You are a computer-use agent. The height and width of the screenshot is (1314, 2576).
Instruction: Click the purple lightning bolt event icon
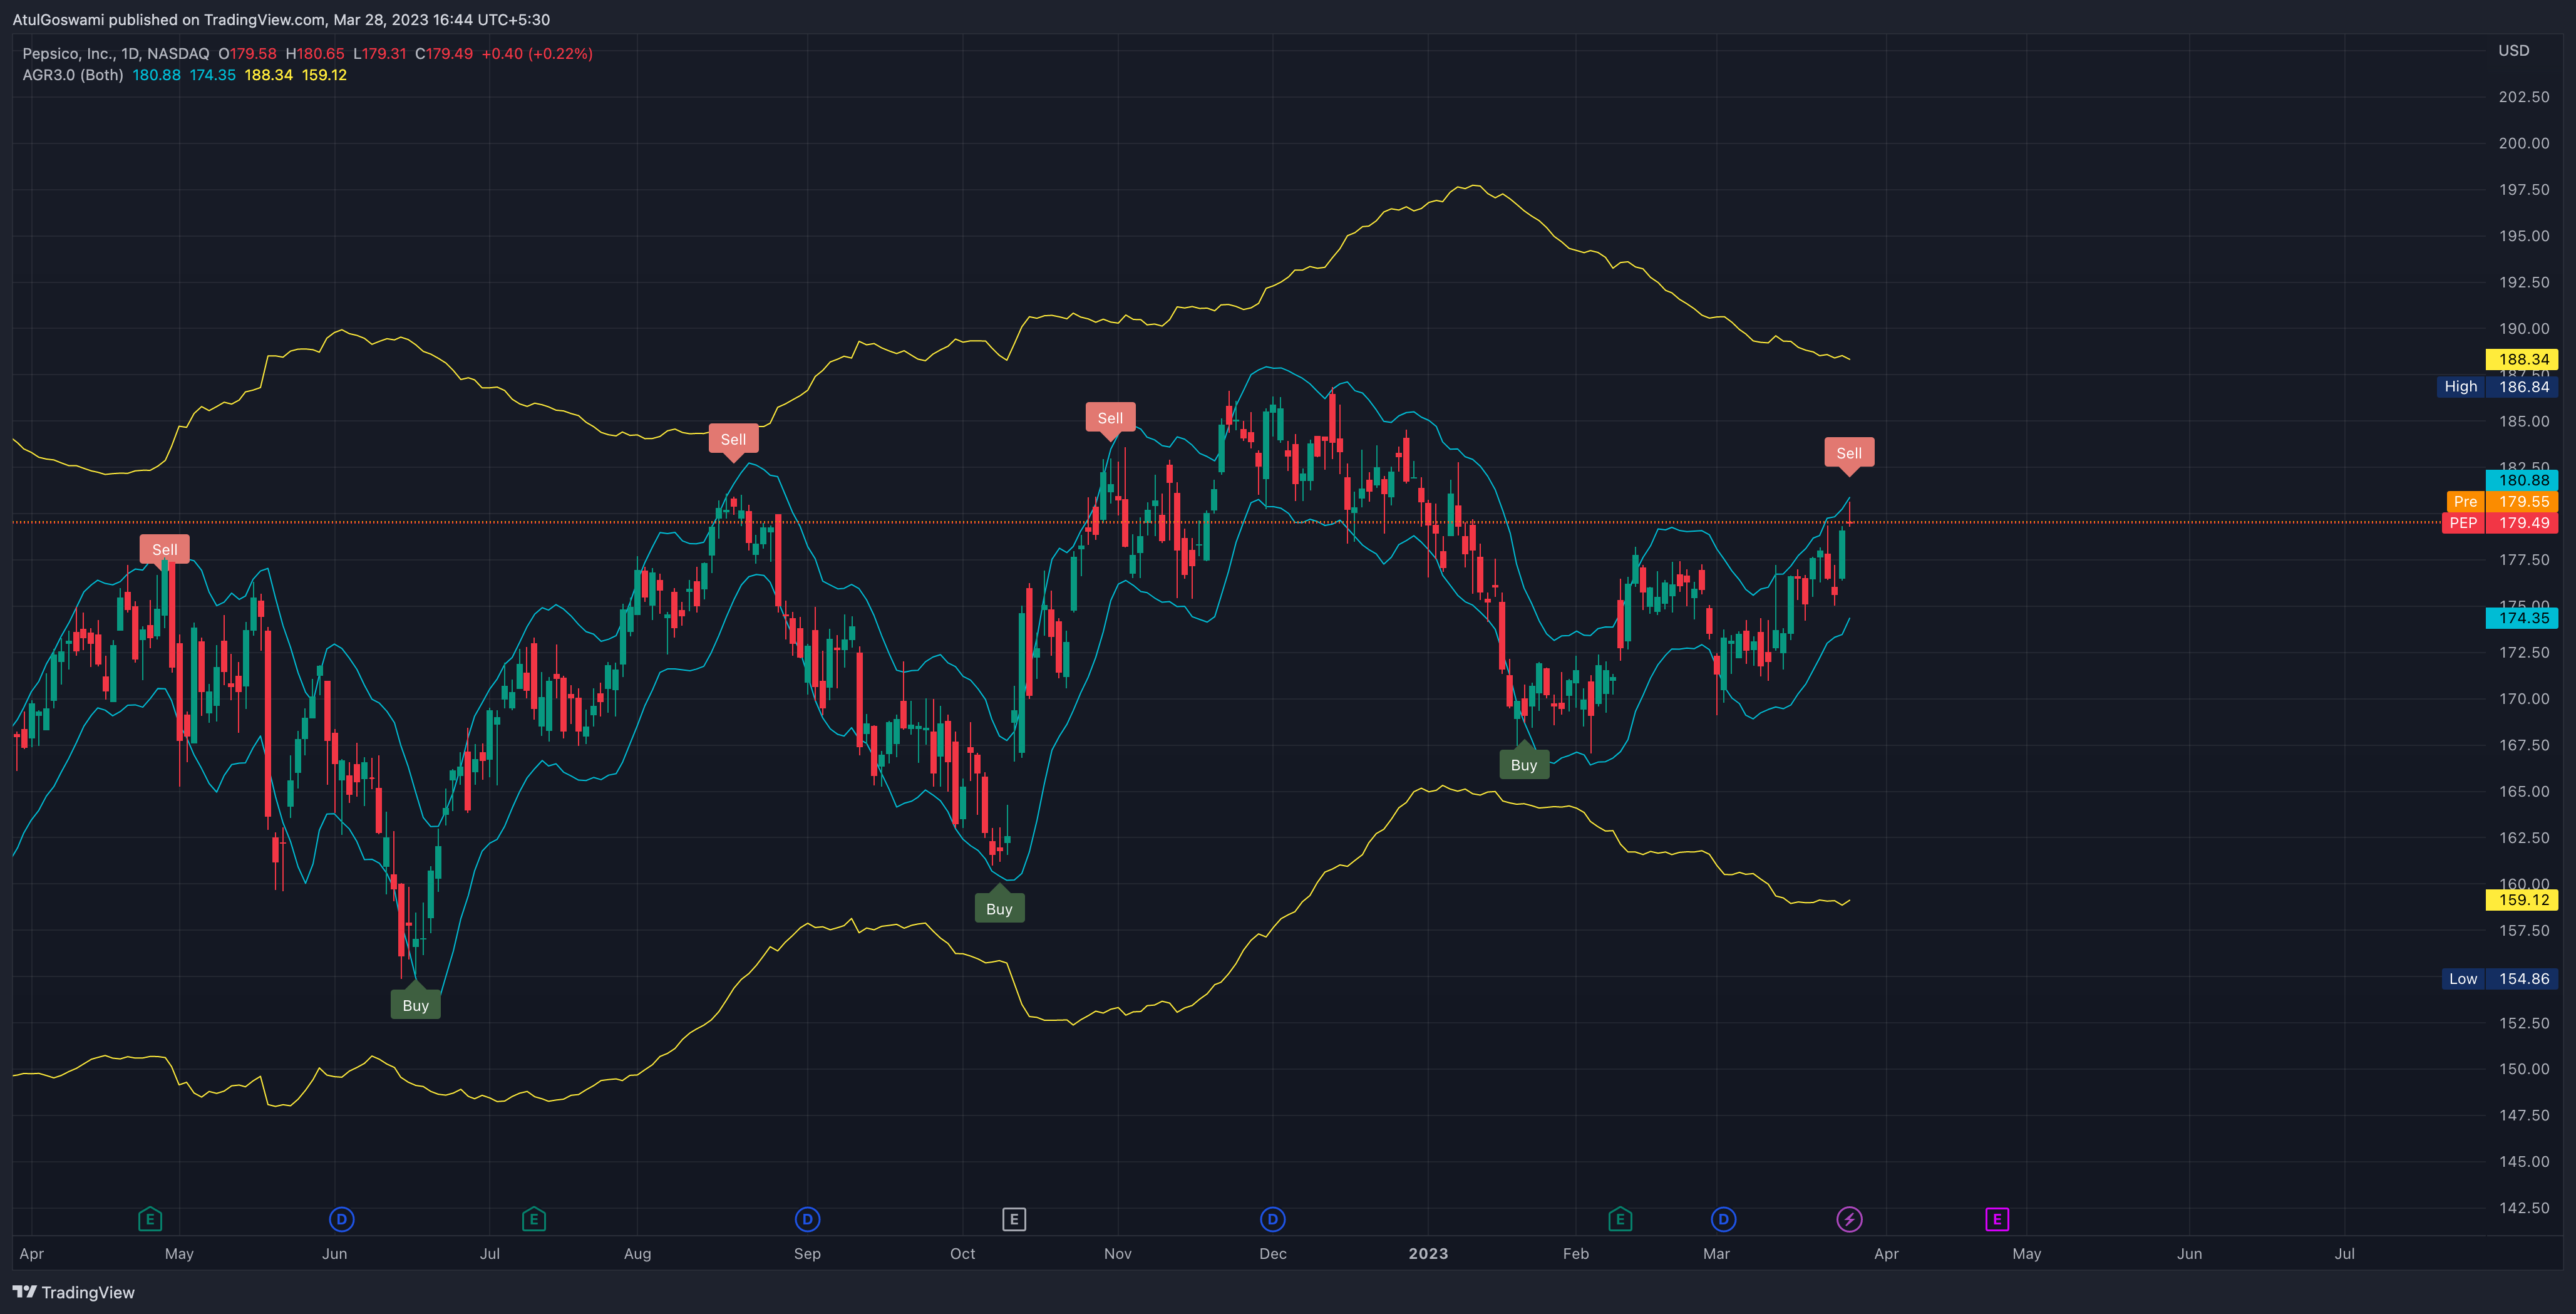click(1849, 1219)
